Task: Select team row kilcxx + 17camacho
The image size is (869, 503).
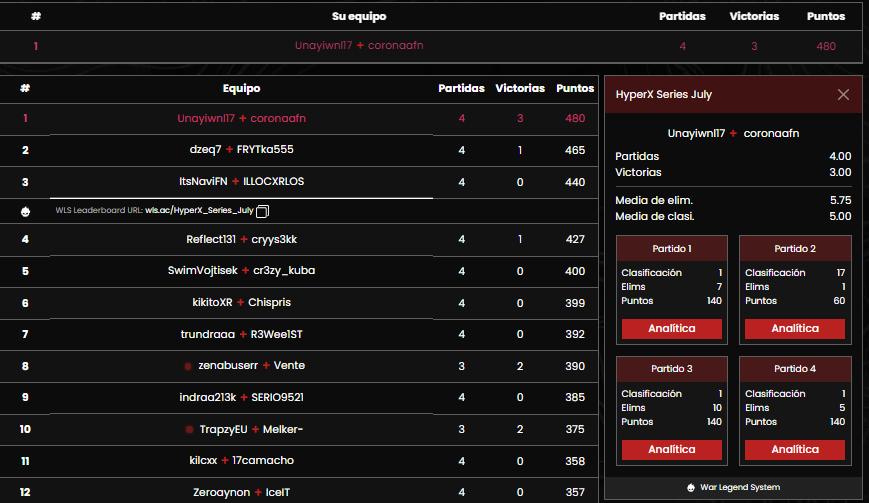Action: [x=299, y=461]
